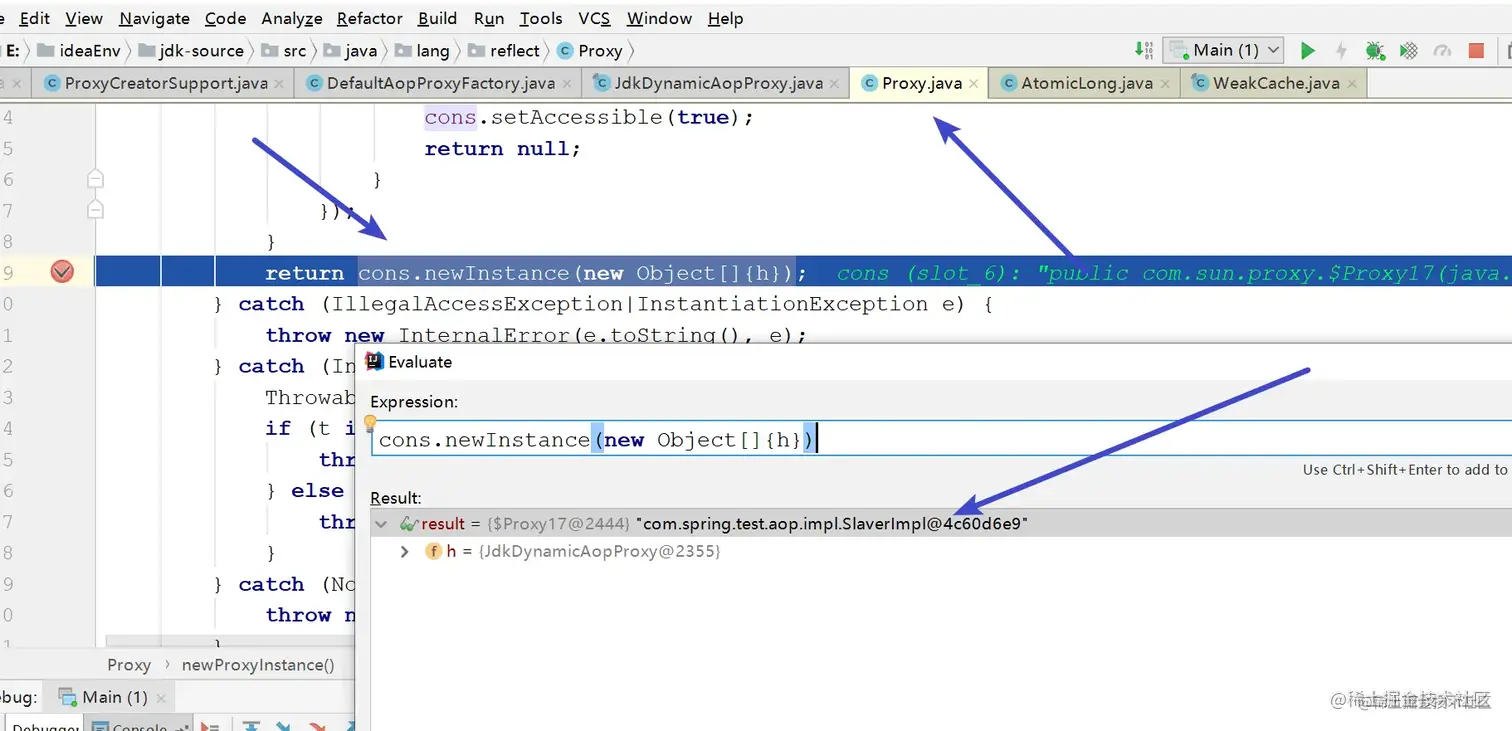Click the newProxyInstance() editor breadcrumb
Screen dimensions: 1512x731
258,665
